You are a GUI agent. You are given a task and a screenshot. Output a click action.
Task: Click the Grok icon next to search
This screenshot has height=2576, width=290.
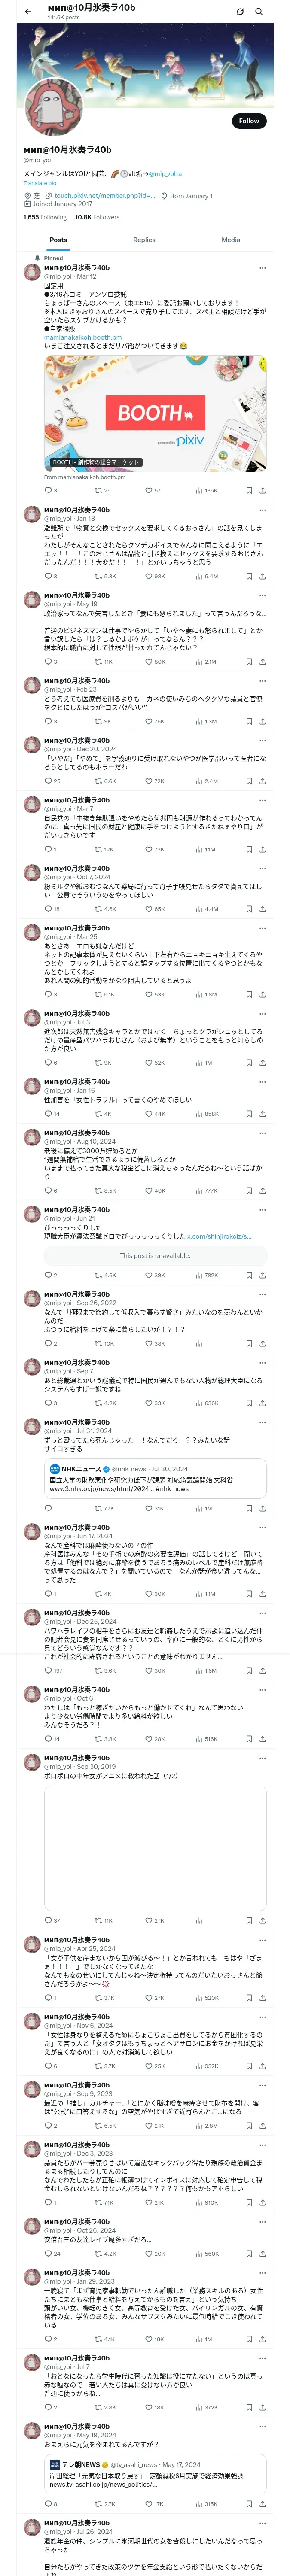tap(240, 11)
